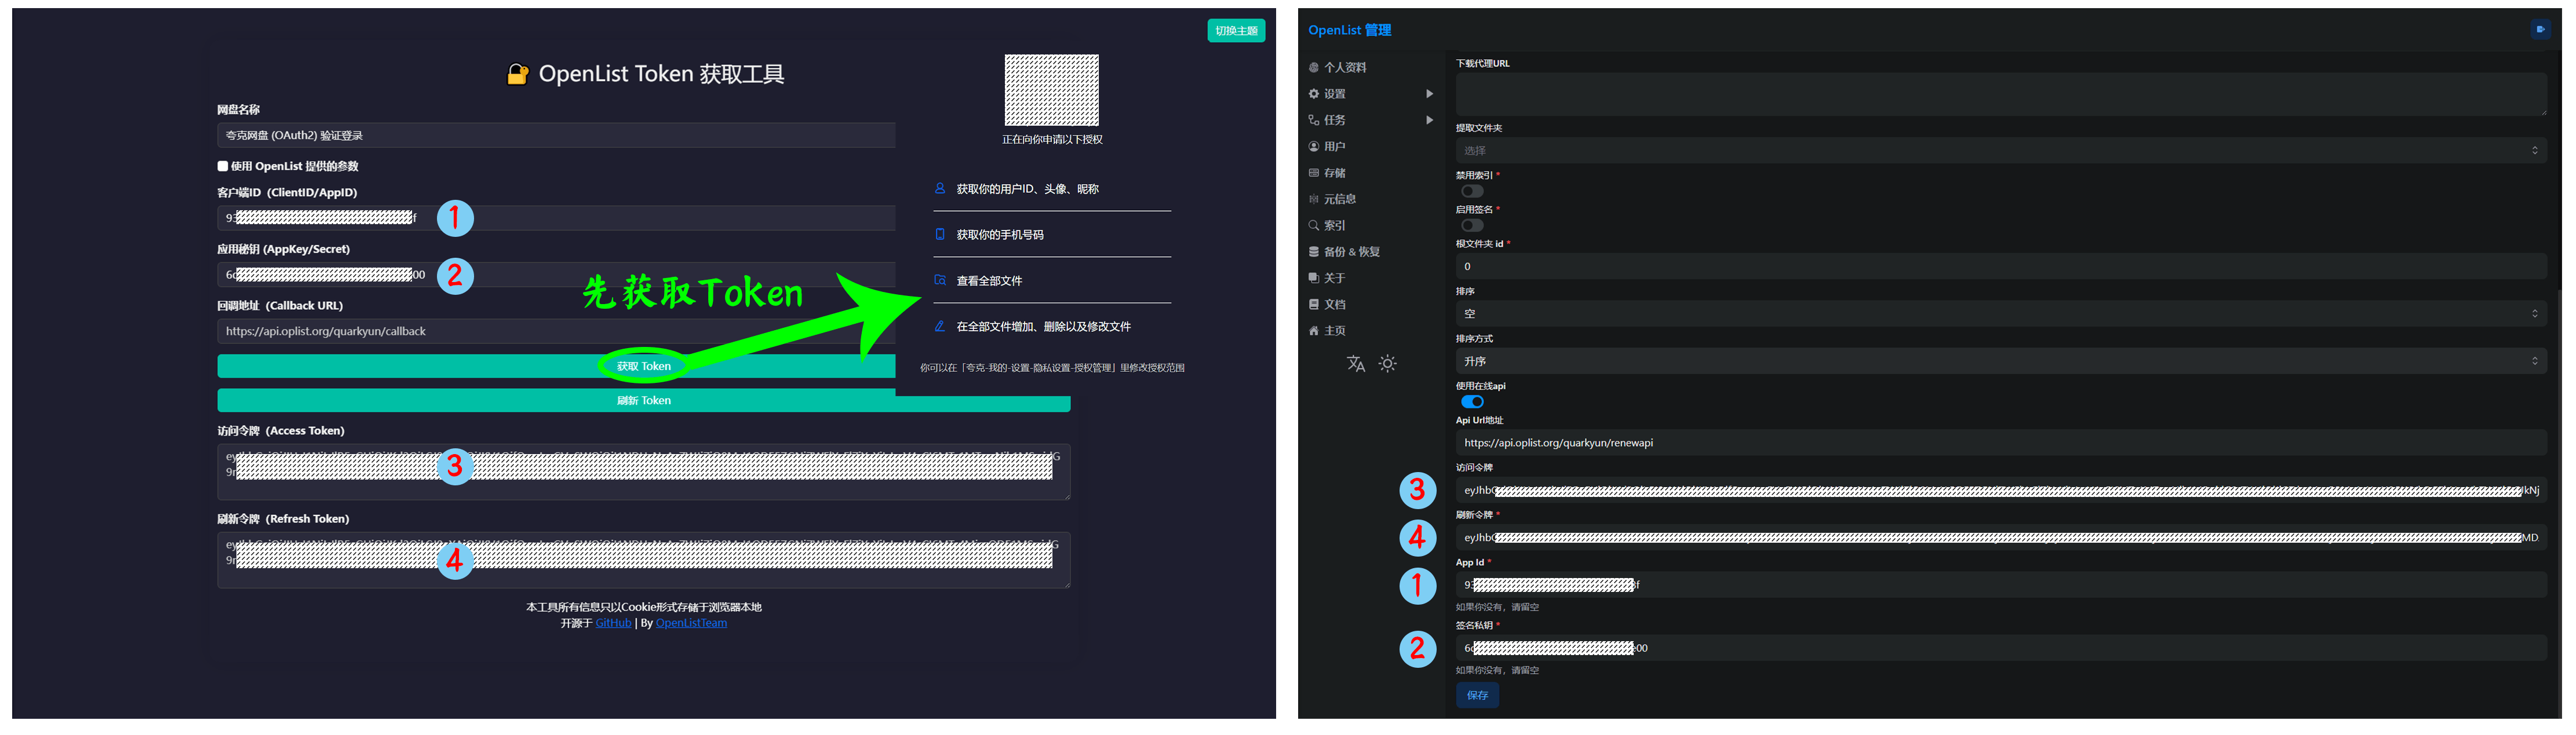
Task: Expand the 任务 submenu arrow
Action: [1429, 120]
